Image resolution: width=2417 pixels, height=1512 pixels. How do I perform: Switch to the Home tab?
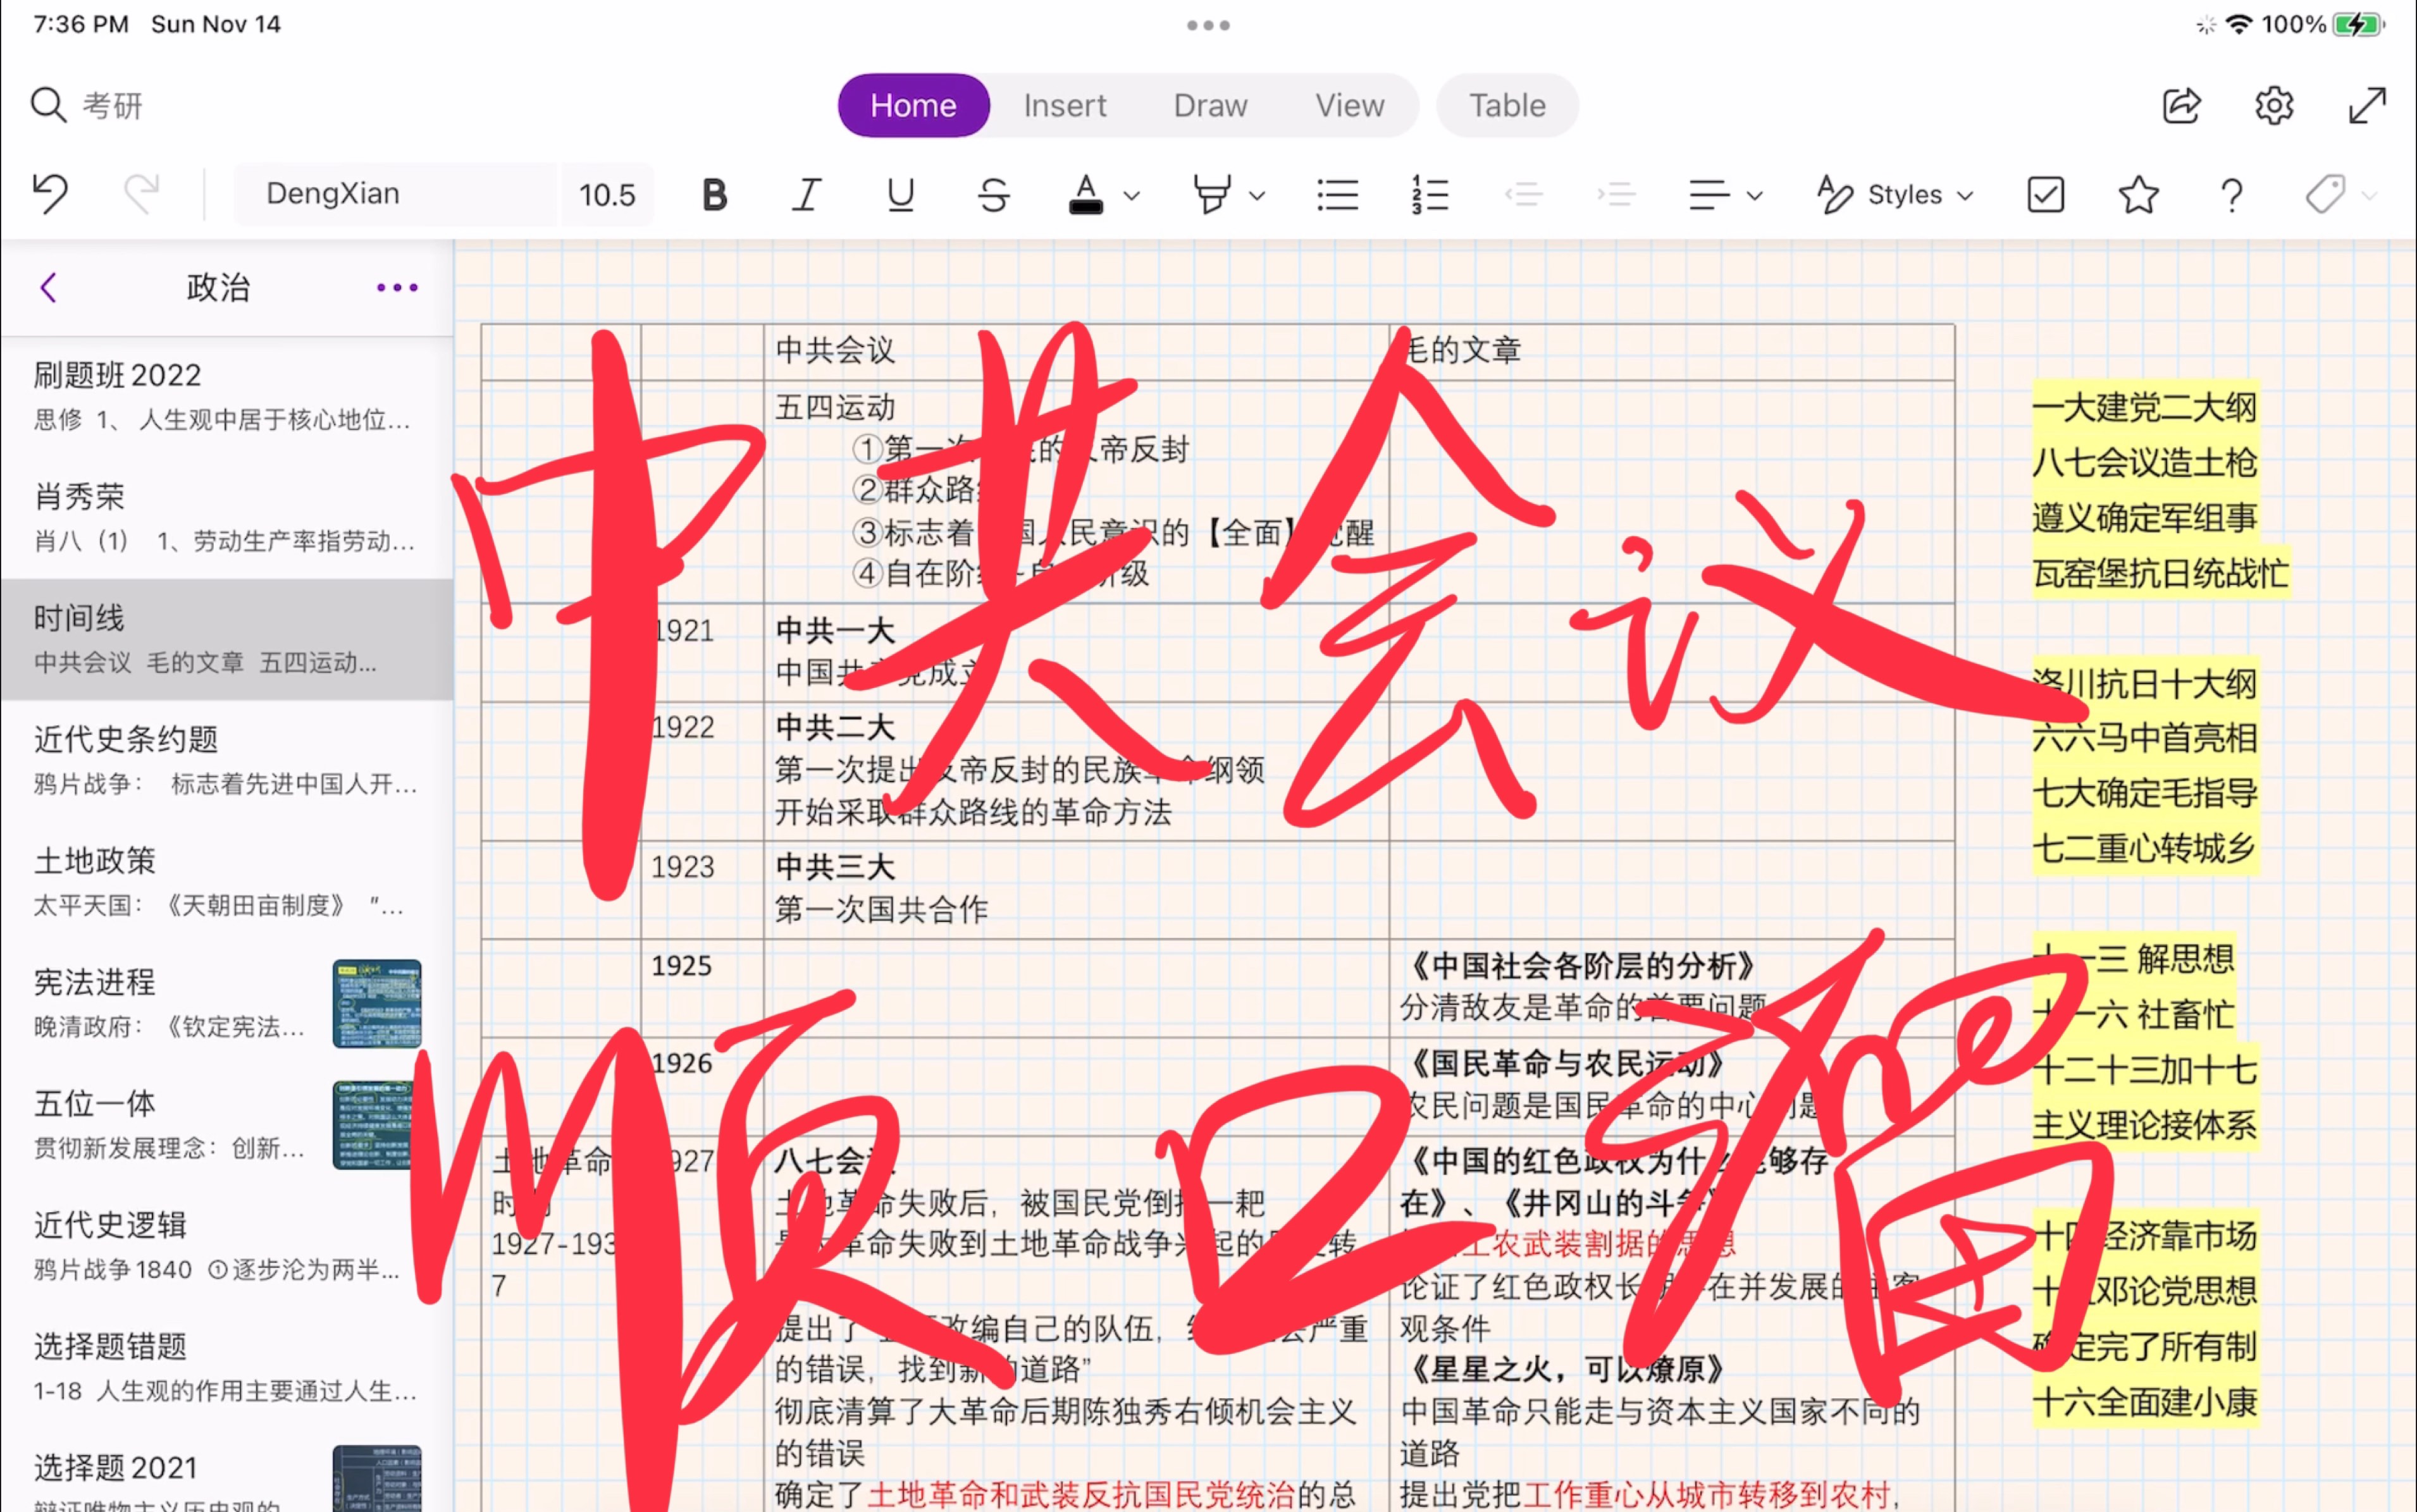coord(913,105)
